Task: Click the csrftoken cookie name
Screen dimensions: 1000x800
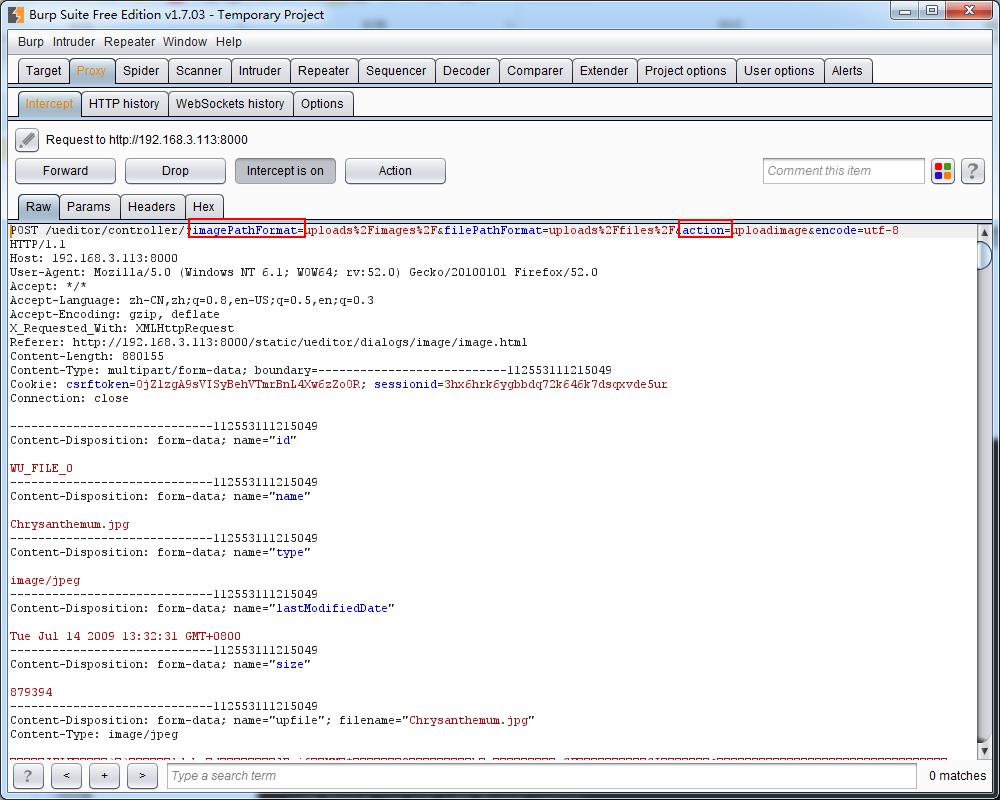Action: 98,385
